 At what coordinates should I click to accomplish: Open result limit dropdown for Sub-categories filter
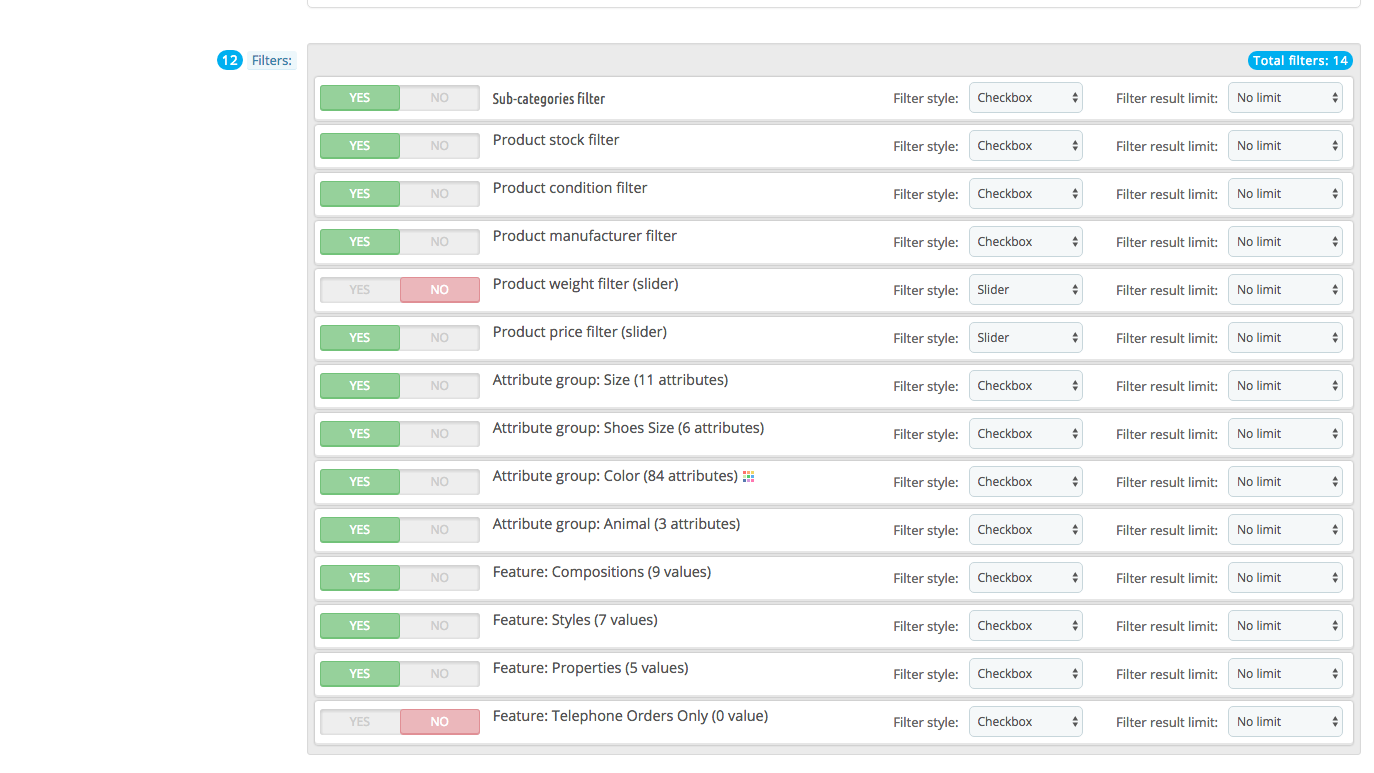tap(1285, 98)
